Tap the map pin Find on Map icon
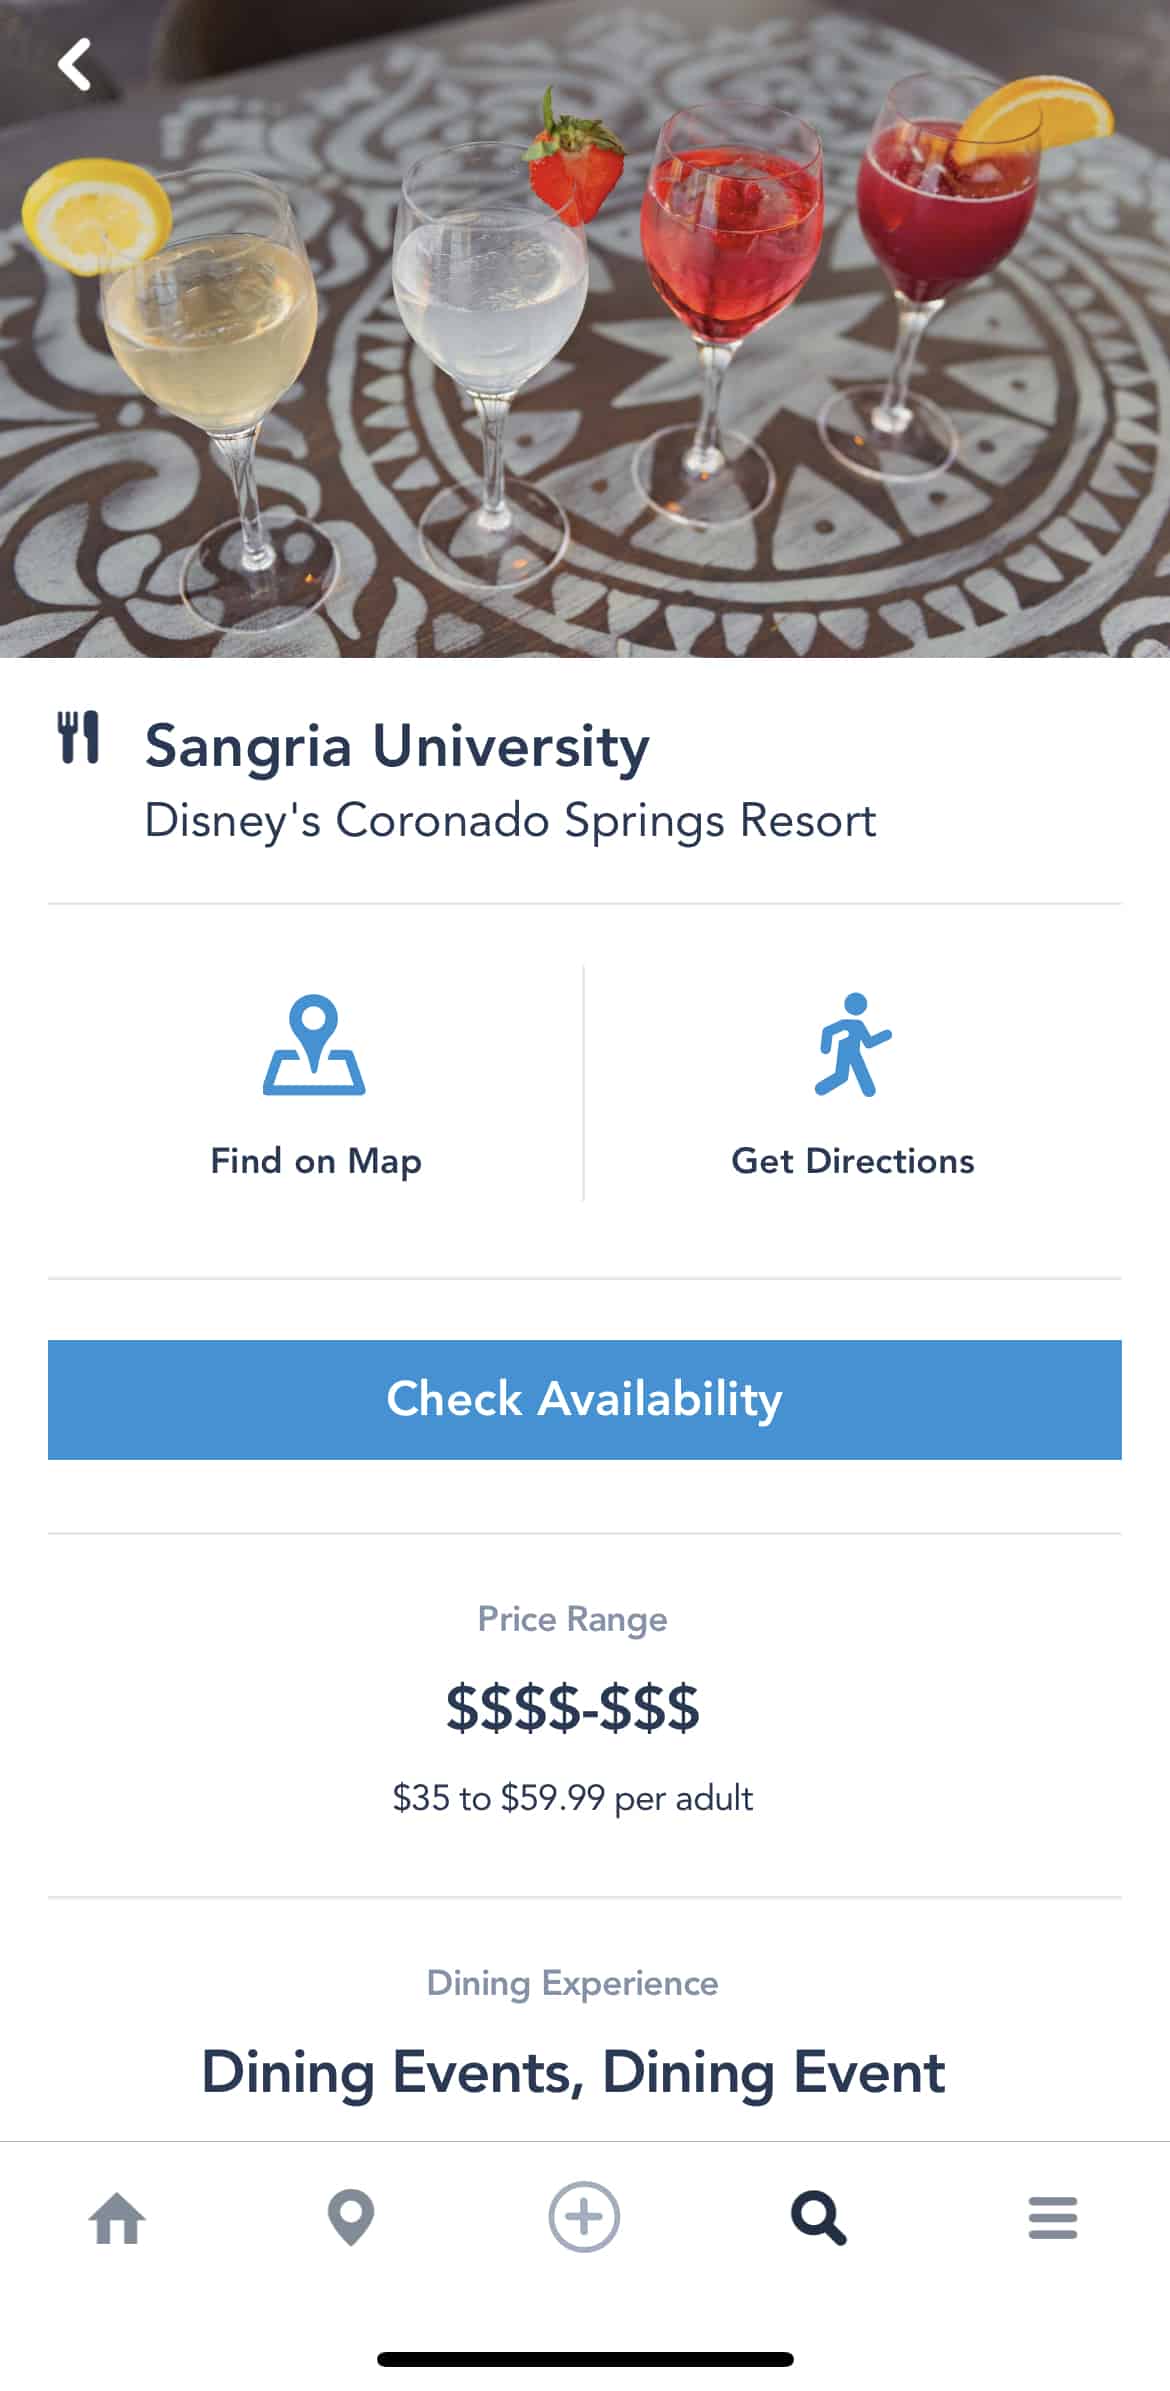 314,1045
